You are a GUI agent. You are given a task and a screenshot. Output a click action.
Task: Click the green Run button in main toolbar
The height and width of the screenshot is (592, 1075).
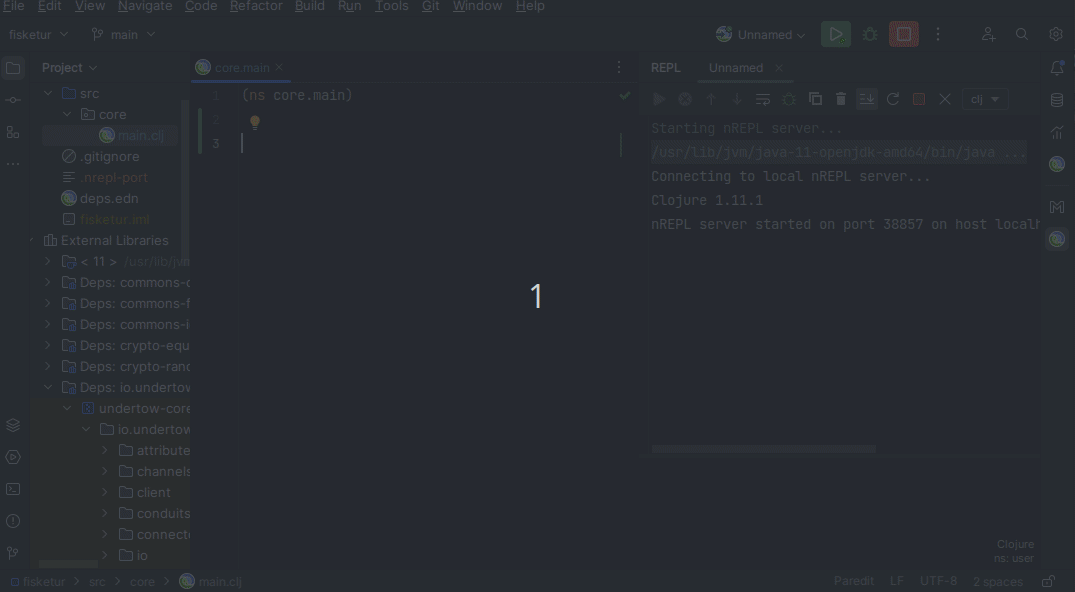click(x=835, y=34)
